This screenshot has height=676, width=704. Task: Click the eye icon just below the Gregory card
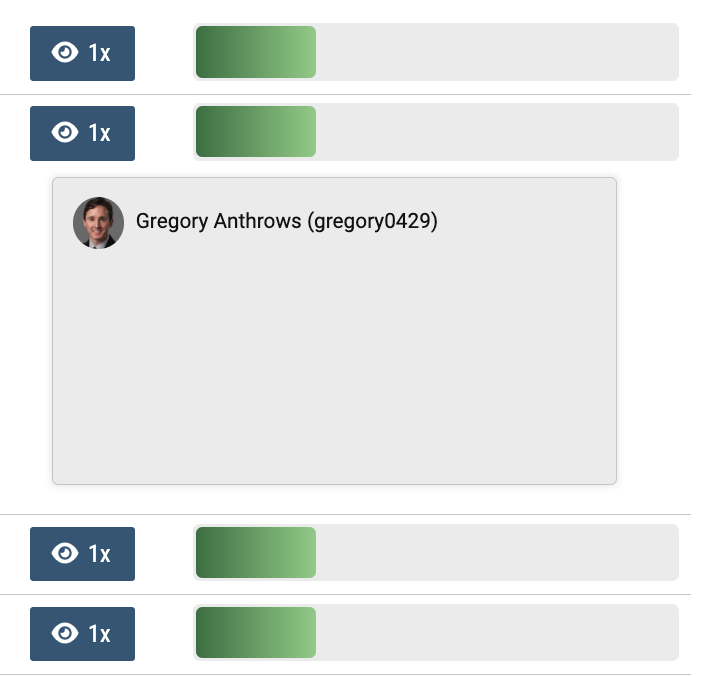[x=65, y=553]
